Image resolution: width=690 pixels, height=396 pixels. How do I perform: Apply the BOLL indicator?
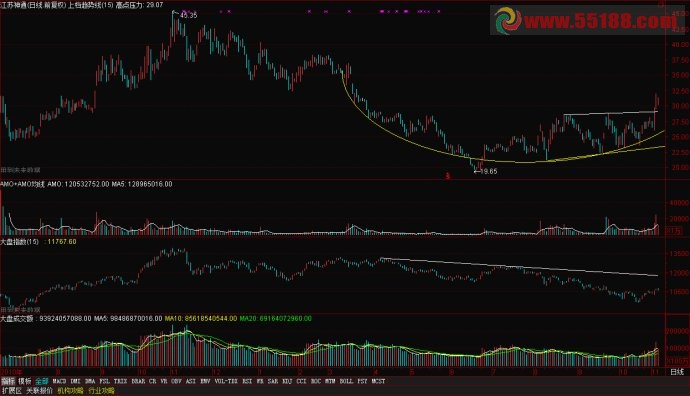click(x=346, y=381)
